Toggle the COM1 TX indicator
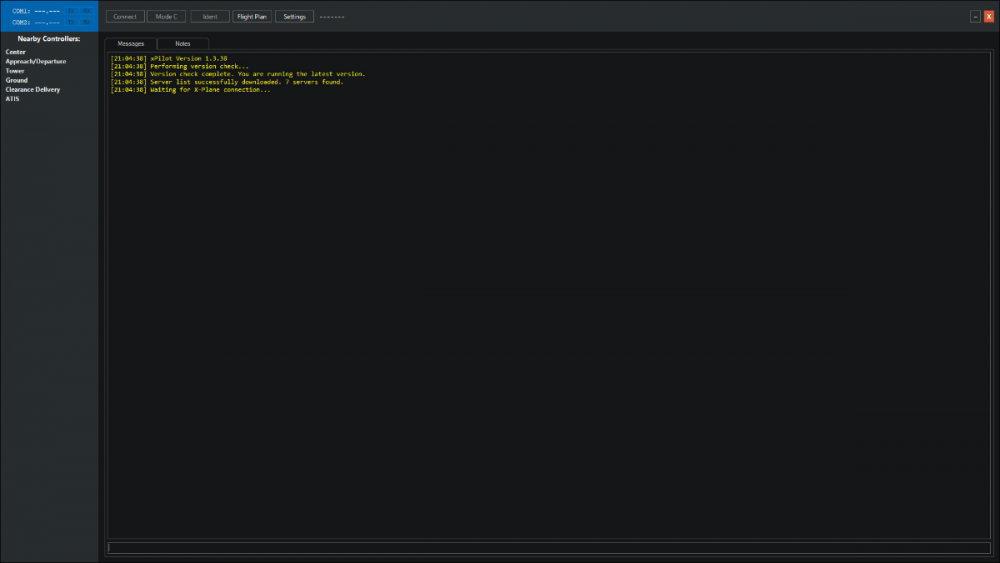Screen dimensions: 1000x563 [x=72, y=11]
